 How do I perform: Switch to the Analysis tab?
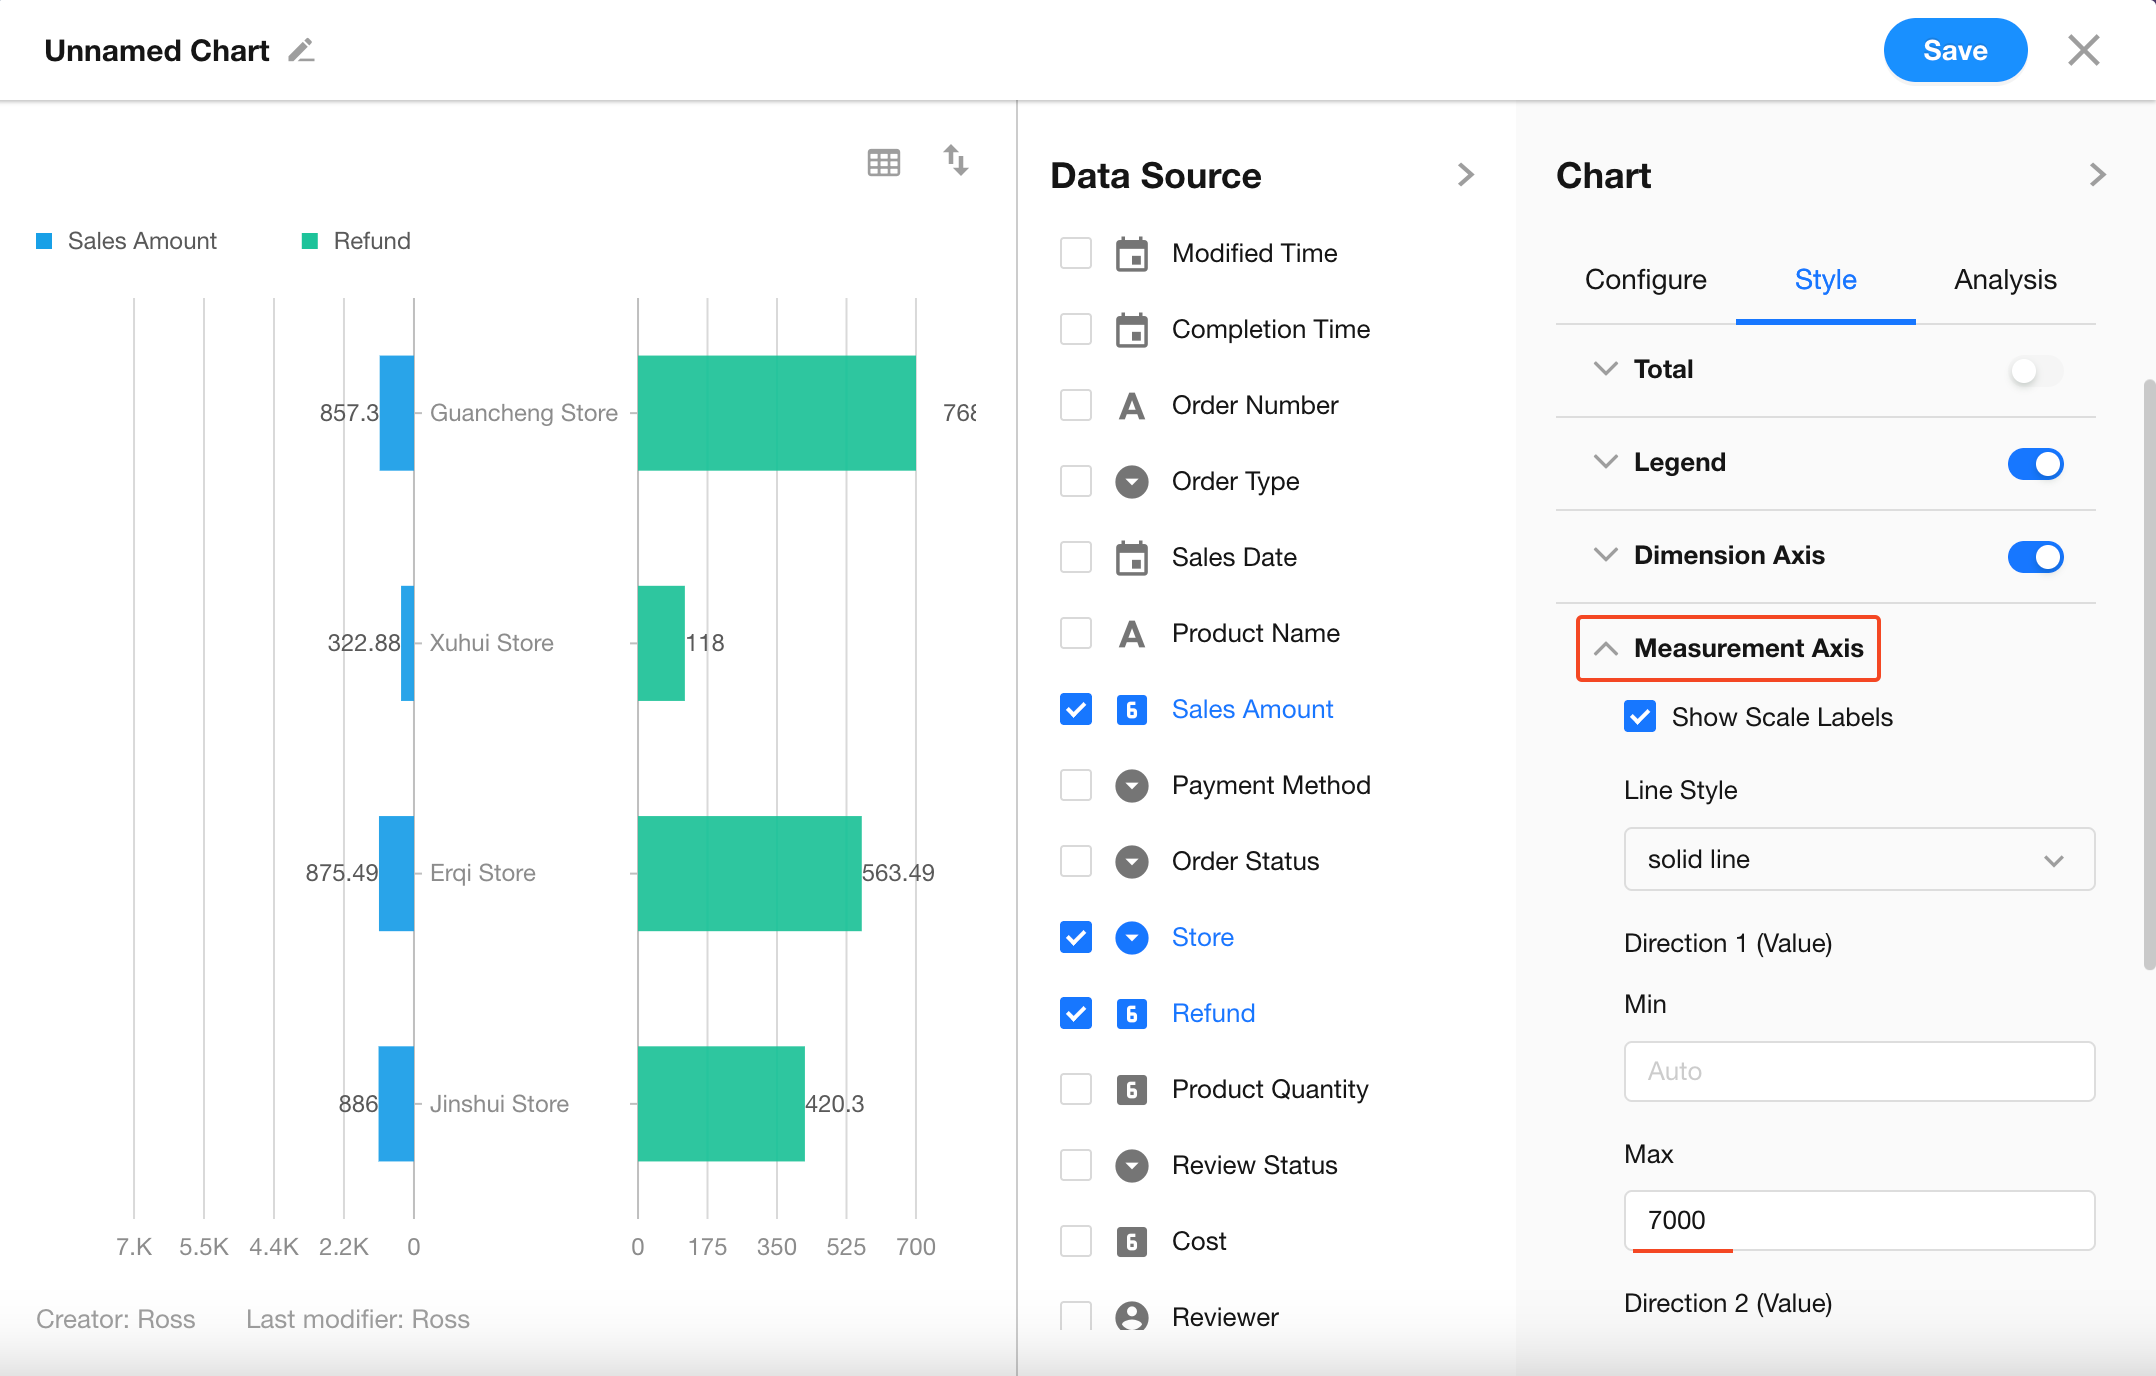pyautogui.click(x=2005, y=280)
